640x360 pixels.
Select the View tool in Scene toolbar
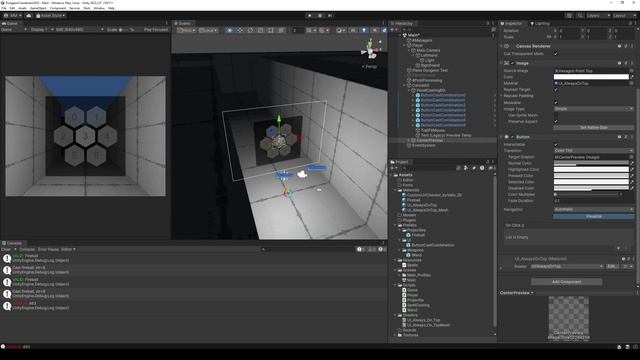point(230,30)
